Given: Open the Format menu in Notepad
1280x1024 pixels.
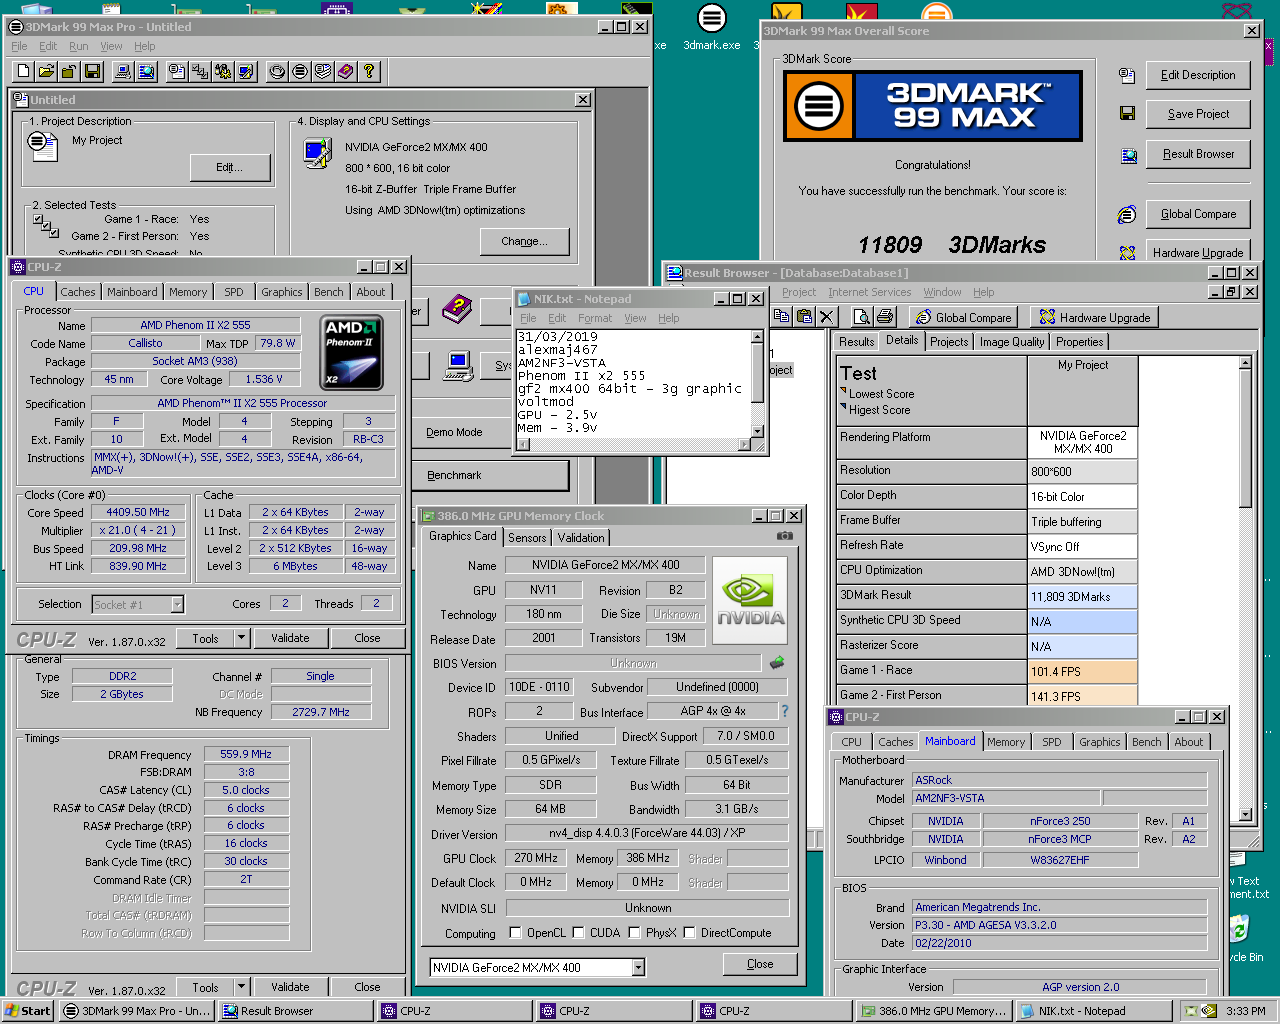Looking at the screenshot, I should (595, 318).
